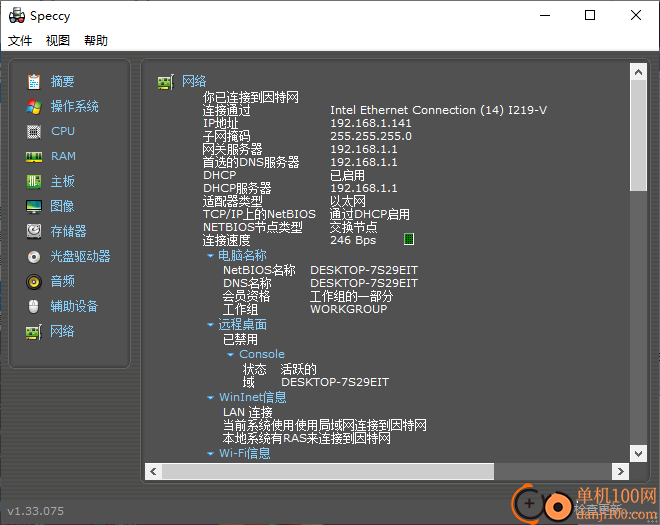The image size is (660, 525).
Task: Collapse the 电脑名称 section arrow
Action: [210, 256]
